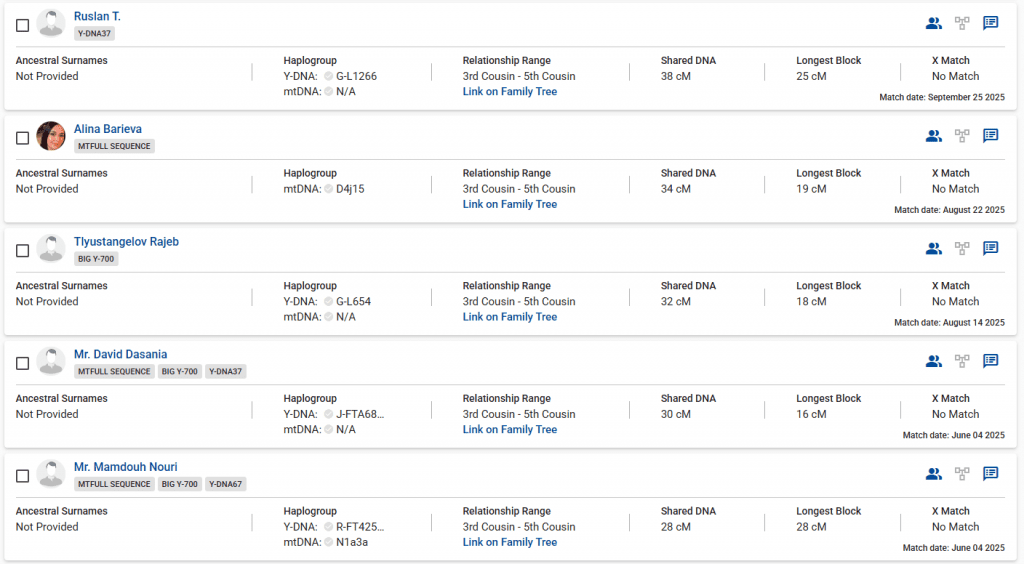
Task: Open notes icon for Mr. Mamdouh Nouri
Action: click(990, 474)
